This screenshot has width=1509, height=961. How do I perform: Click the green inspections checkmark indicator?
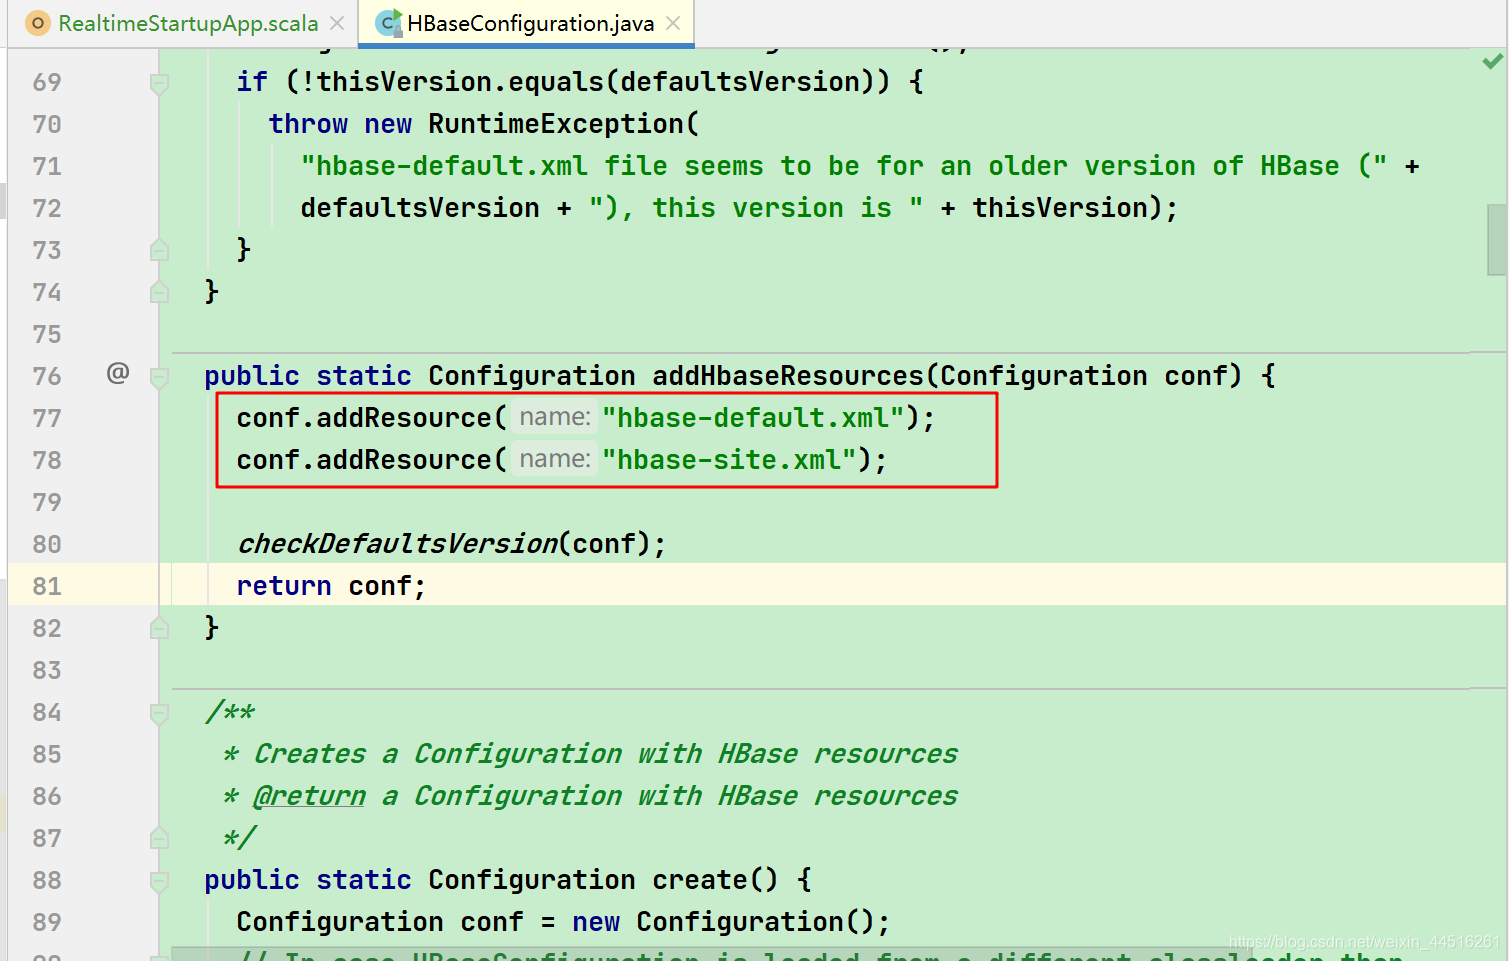[1490, 62]
